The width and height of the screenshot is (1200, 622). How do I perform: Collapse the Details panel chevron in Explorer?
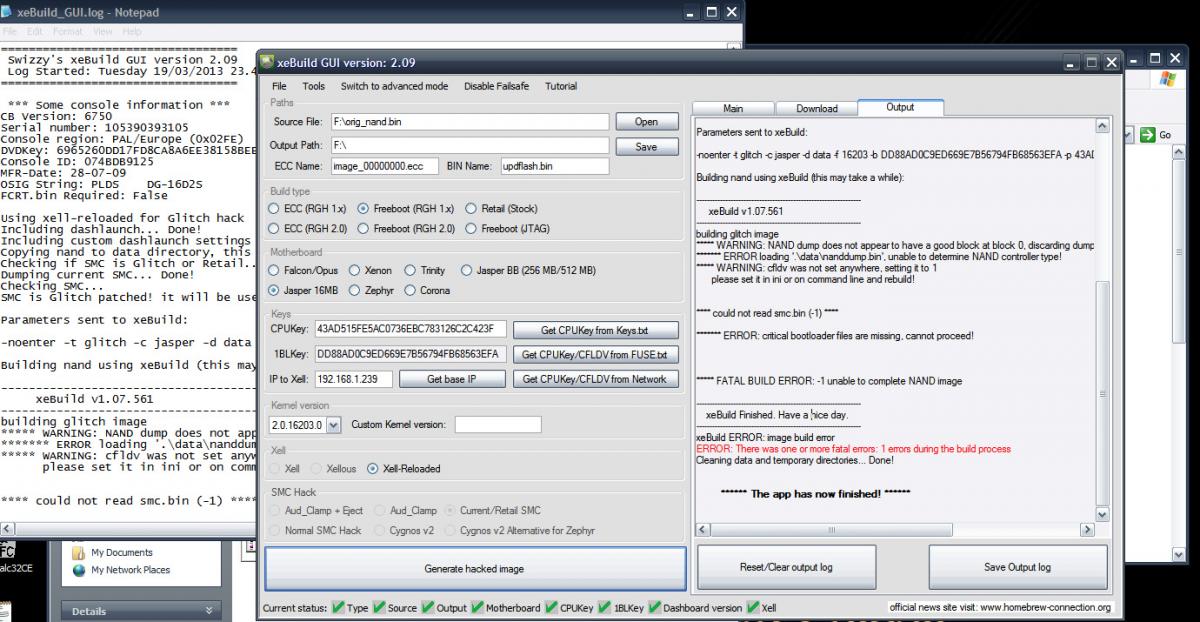coord(209,610)
